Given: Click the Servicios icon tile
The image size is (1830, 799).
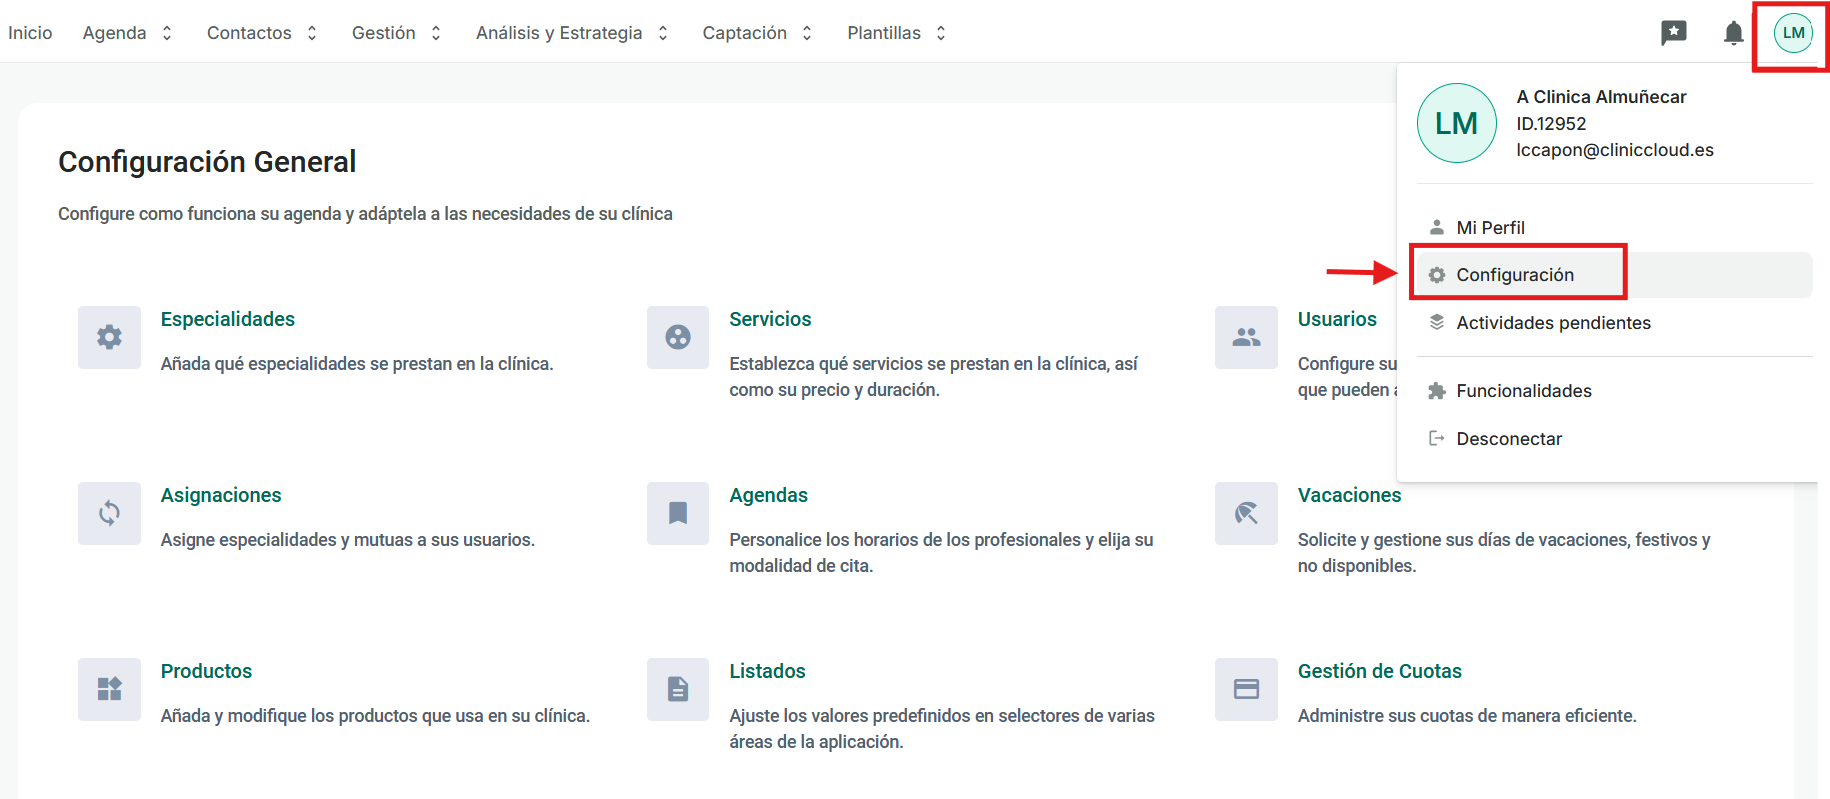Looking at the screenshot, I should pos(677,337).
